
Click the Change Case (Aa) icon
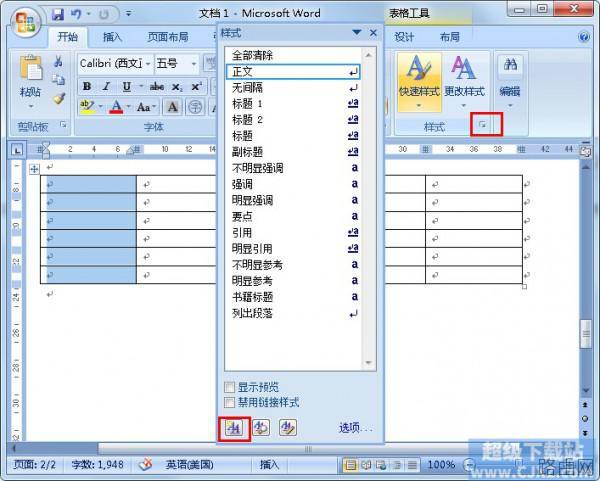(144, 107)
